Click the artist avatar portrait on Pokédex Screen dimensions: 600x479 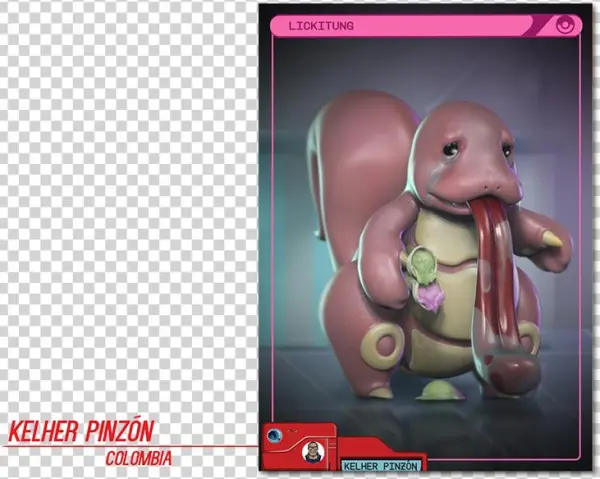[x=313, y=452]
